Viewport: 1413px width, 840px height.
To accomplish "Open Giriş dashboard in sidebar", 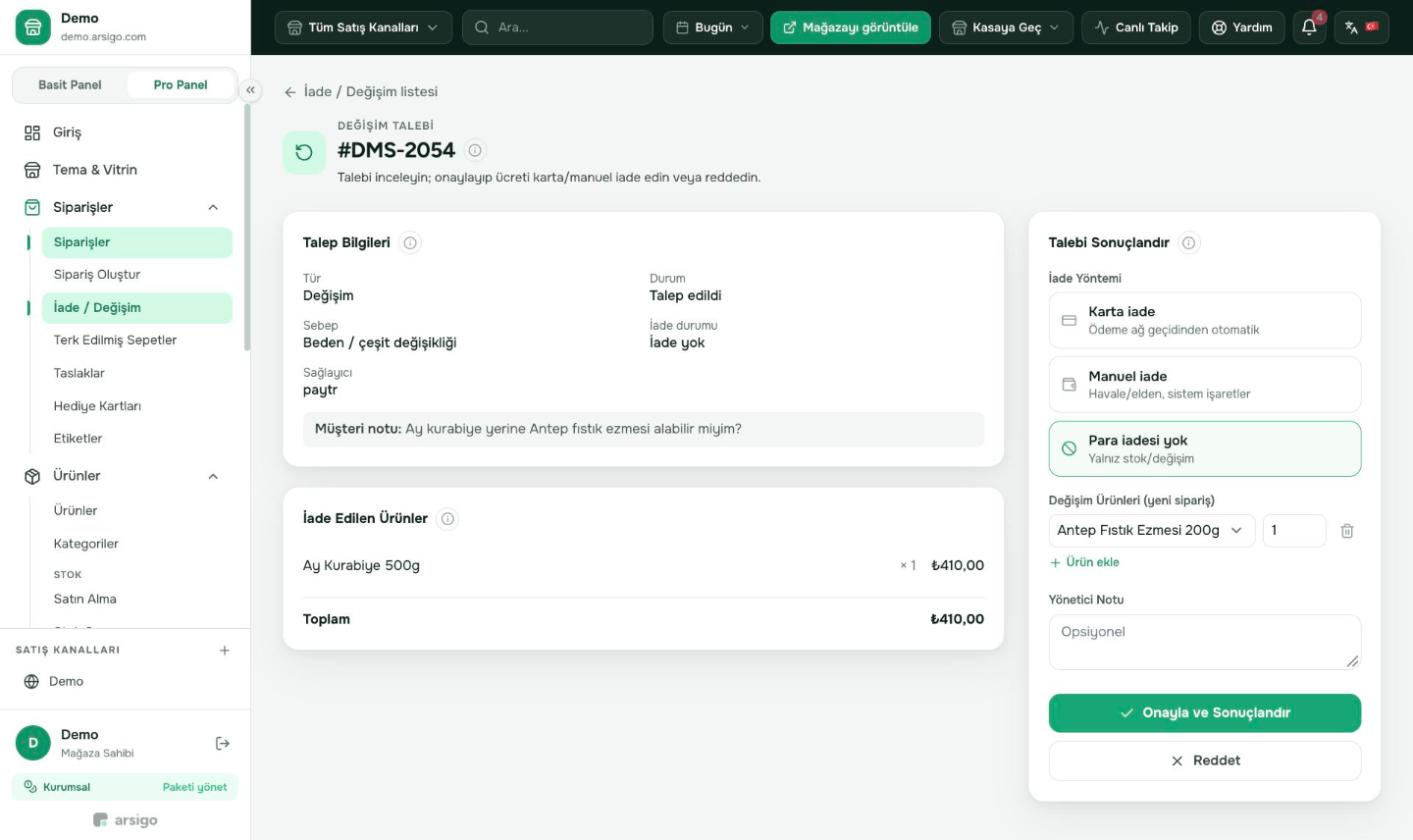I will [124, 132].
